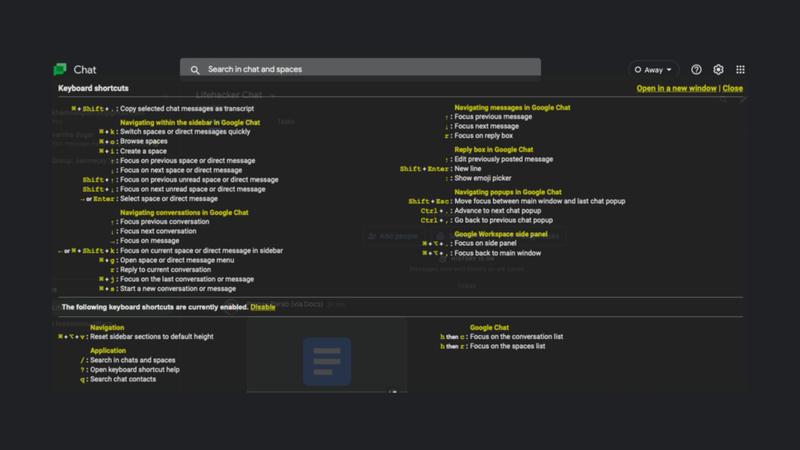Click 'Focus back to main window' text
The image size is (800, 450).
(498, 253)
